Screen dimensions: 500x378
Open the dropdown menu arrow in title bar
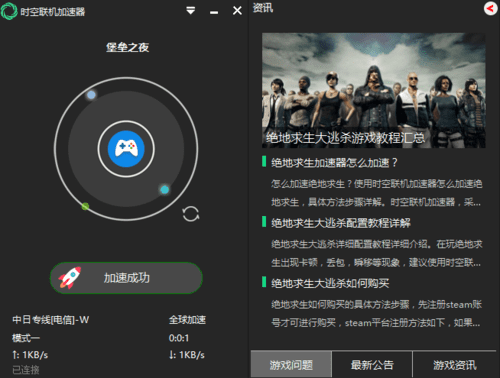point(191,11)
